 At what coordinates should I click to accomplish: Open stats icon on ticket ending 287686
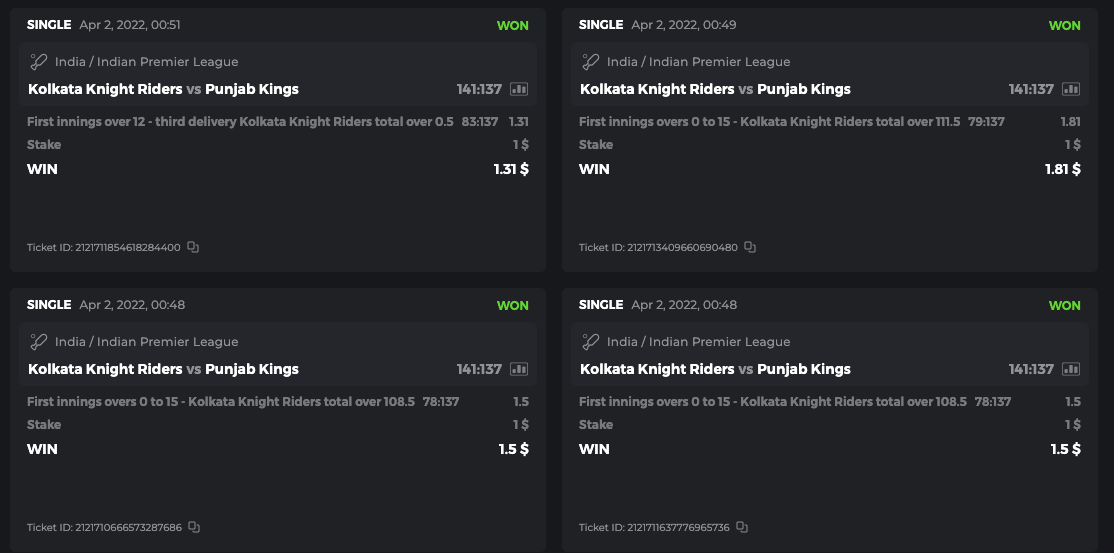point(519,369)
